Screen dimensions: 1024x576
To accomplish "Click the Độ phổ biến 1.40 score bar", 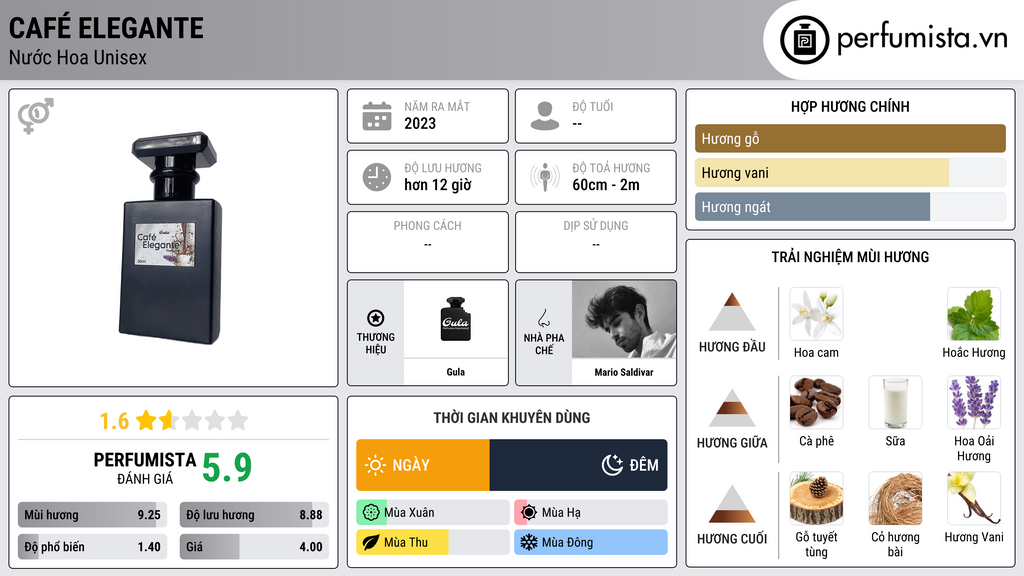I will pos(92,547).
